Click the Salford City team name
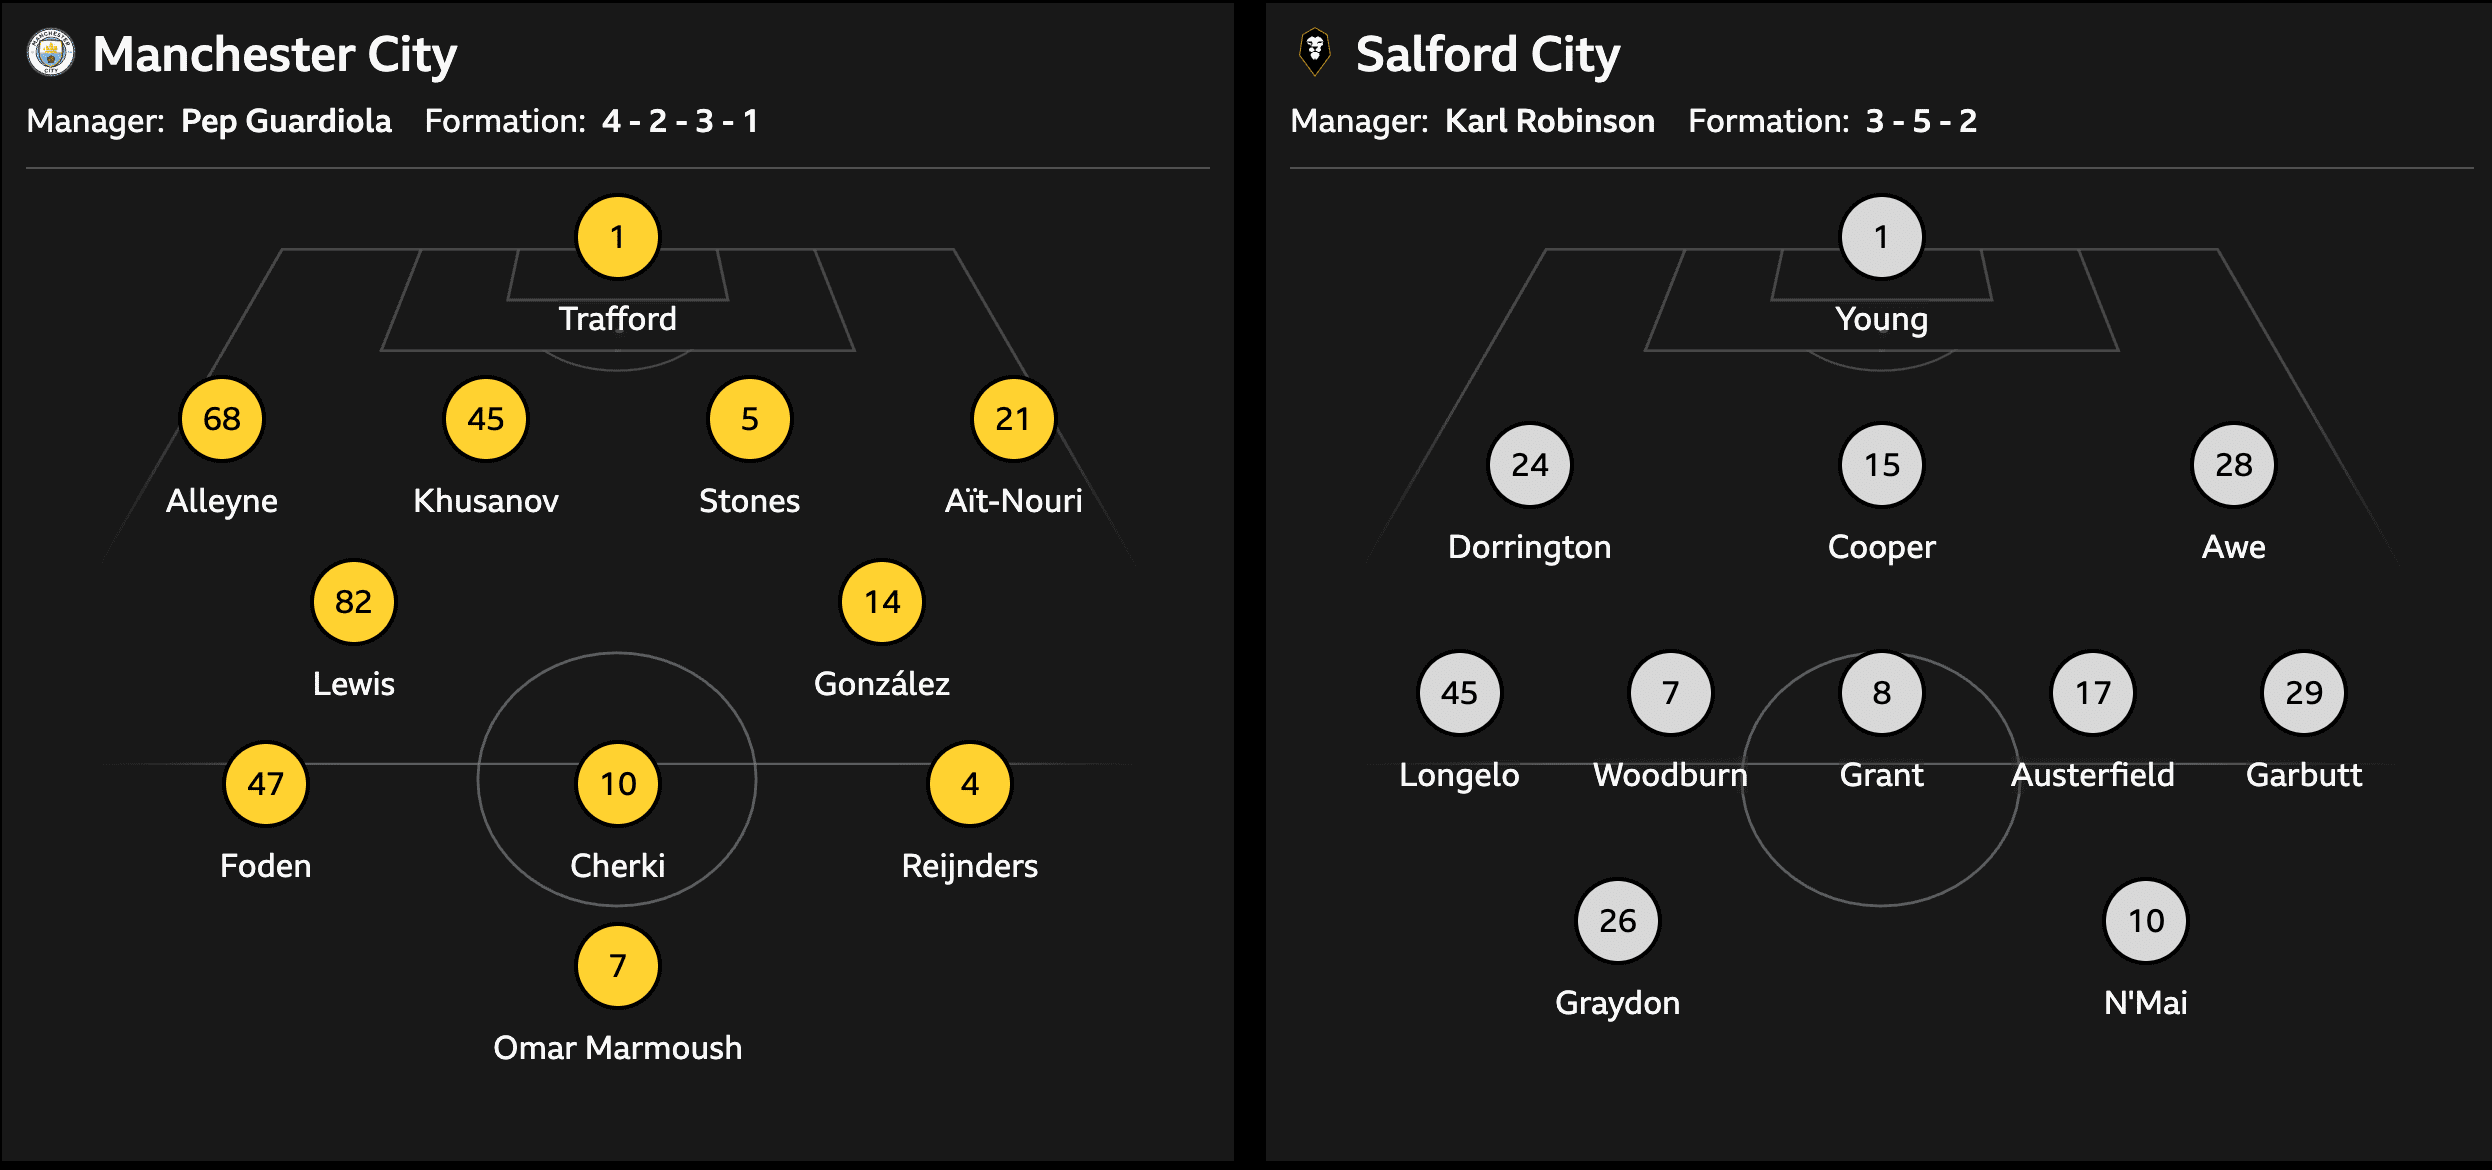The image size is (2492, 1170). click(1487, 54)
